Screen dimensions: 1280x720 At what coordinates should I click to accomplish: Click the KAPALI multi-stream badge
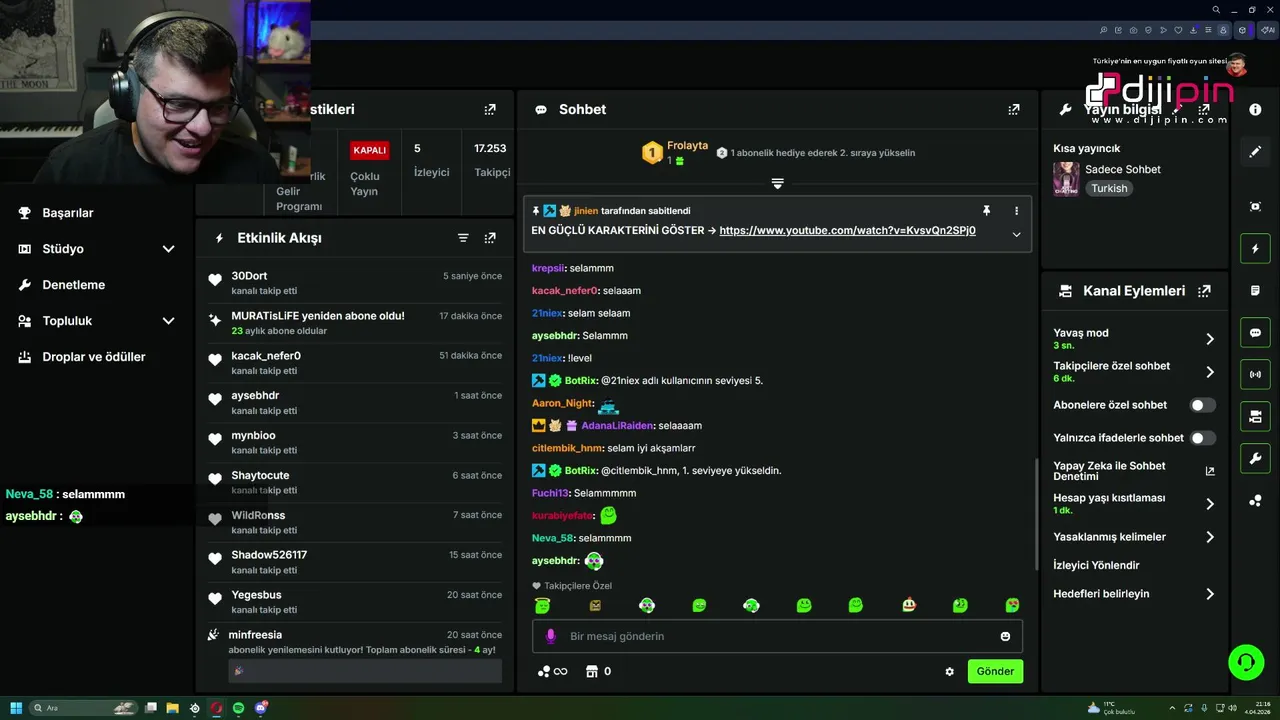pos(369,150)
